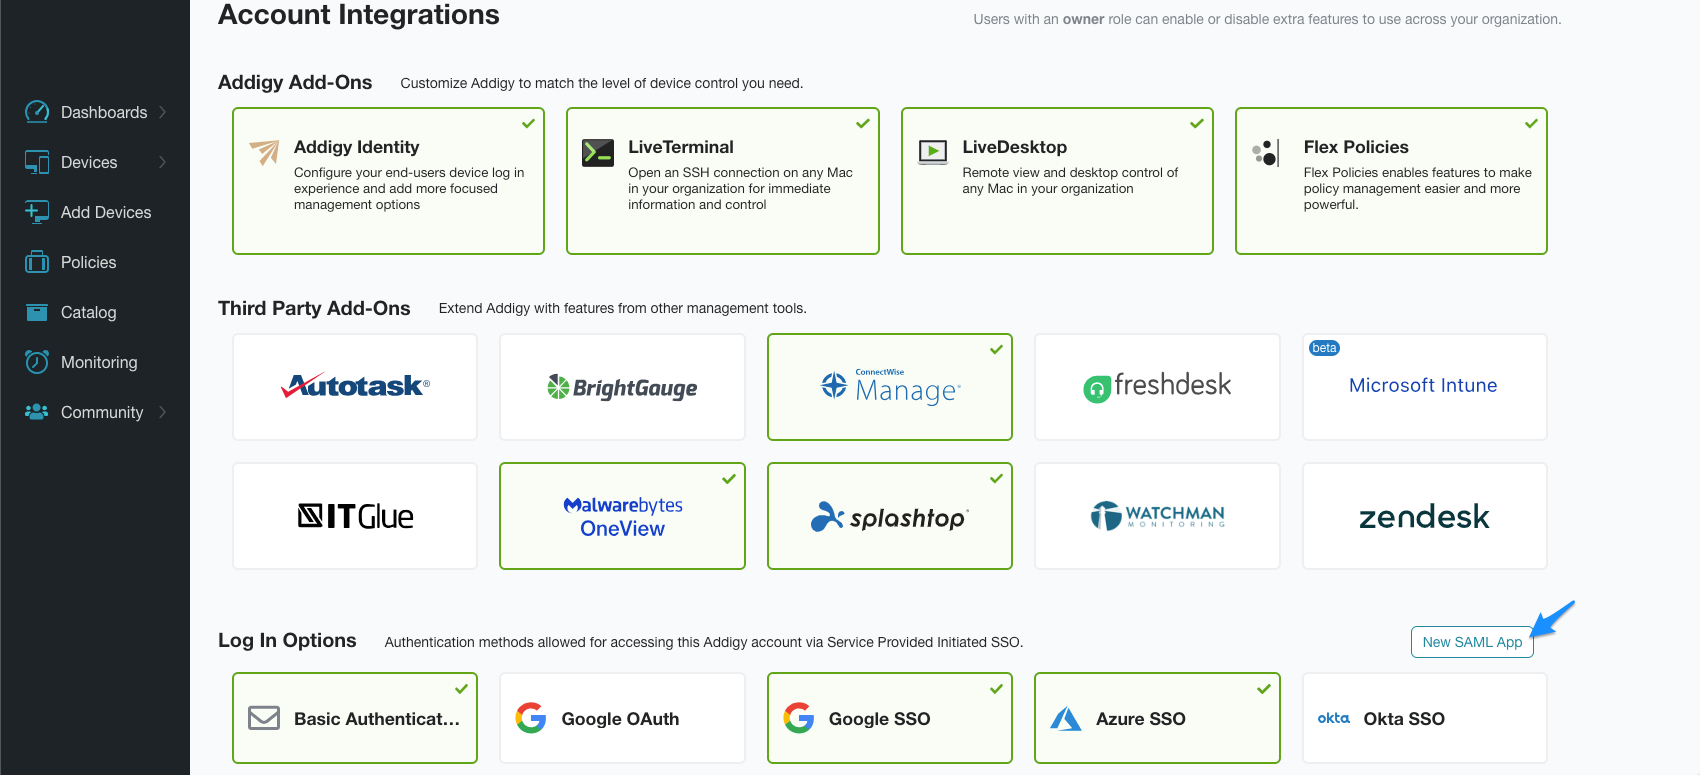Select the Freshdesk integration tile
The width and height of the screenshot is (1700, 775).
coord(1157,387)
